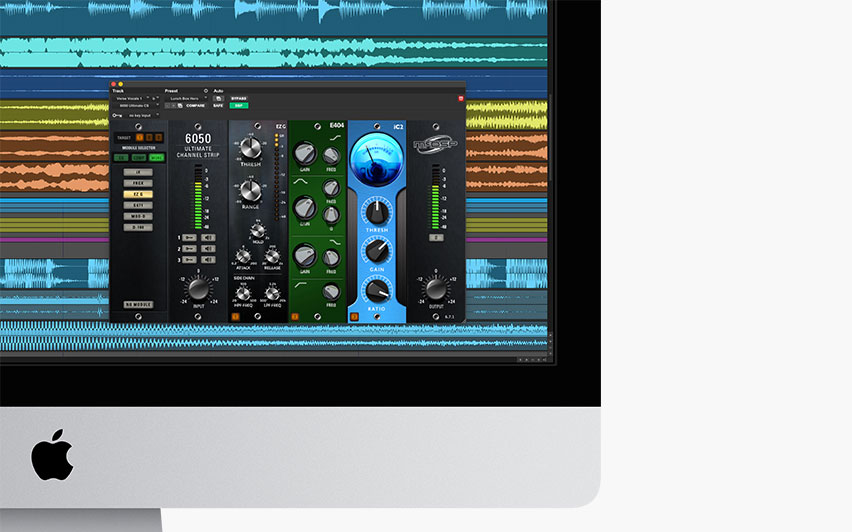Open the Lunch Box Hero preset dropdown
Viewport: 852px width, 532px height.
pos(186,98)
